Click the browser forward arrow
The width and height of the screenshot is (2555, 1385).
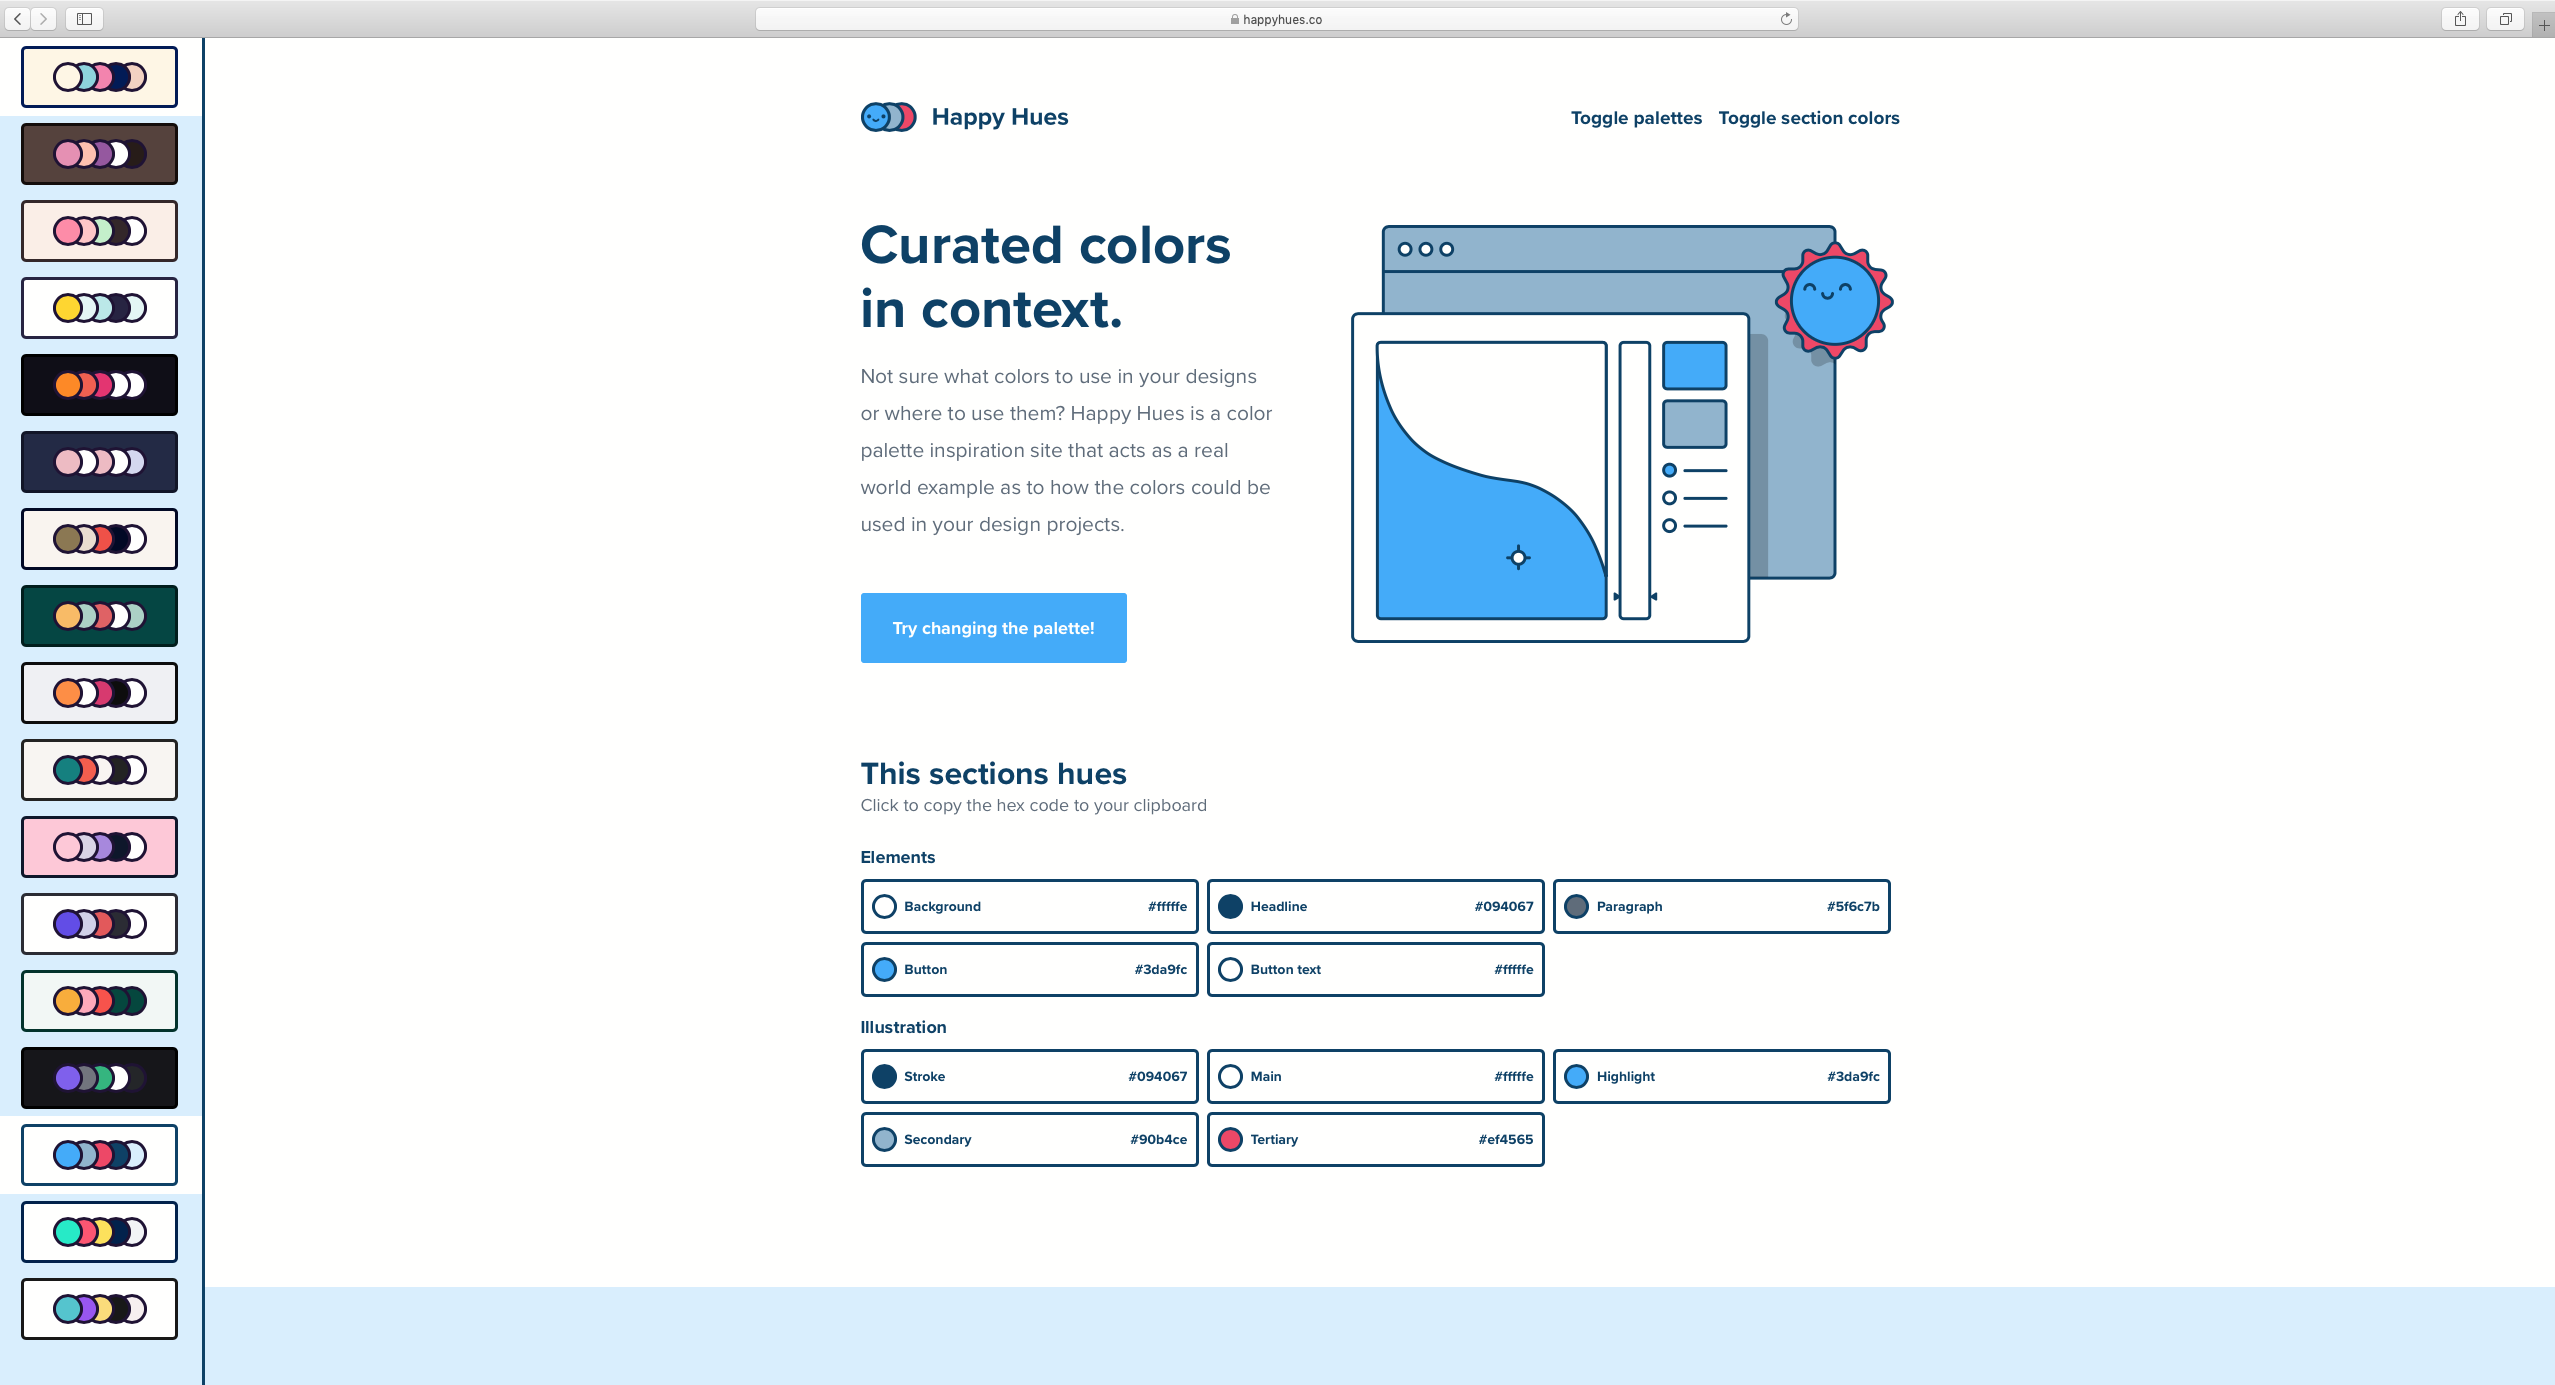pyautogui.click(x=43, y=18)
